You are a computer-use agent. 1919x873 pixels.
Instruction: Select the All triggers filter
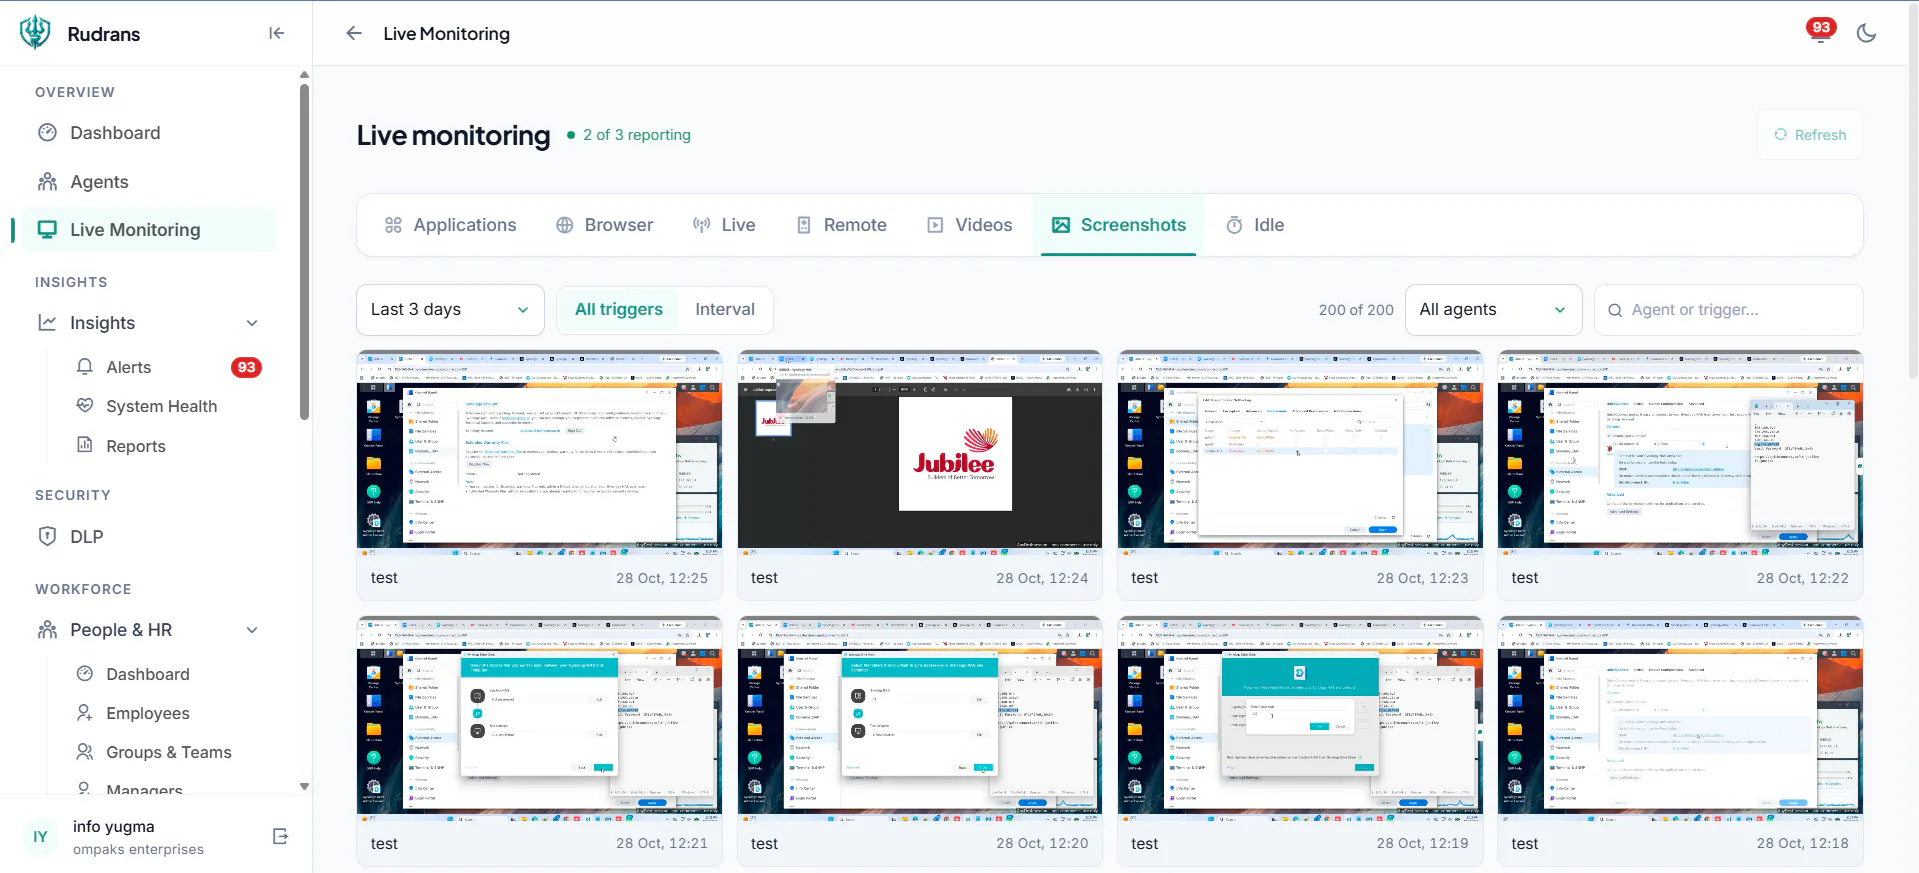click(619, 310)
